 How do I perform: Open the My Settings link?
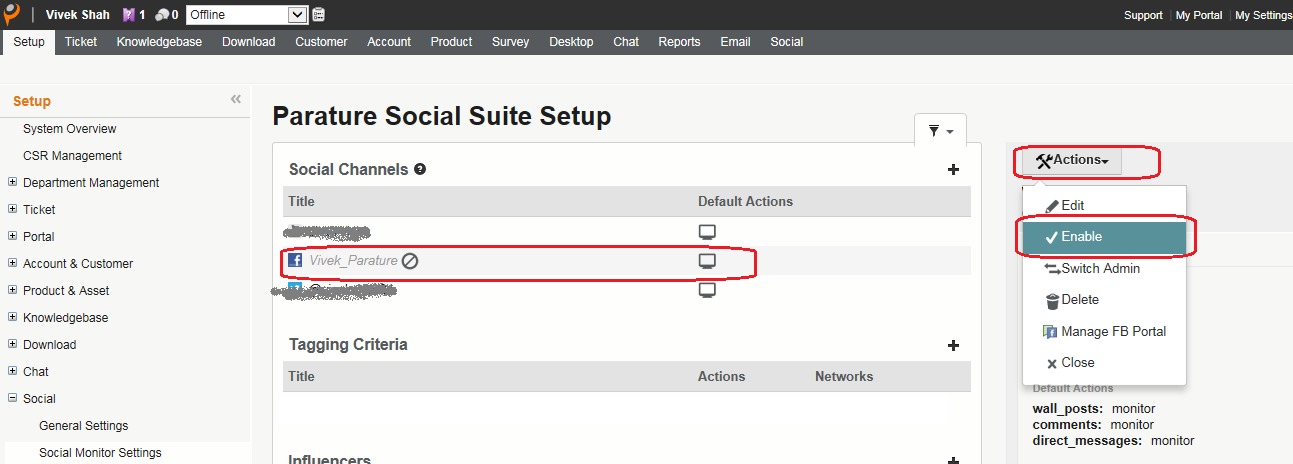click(1263, 15)
